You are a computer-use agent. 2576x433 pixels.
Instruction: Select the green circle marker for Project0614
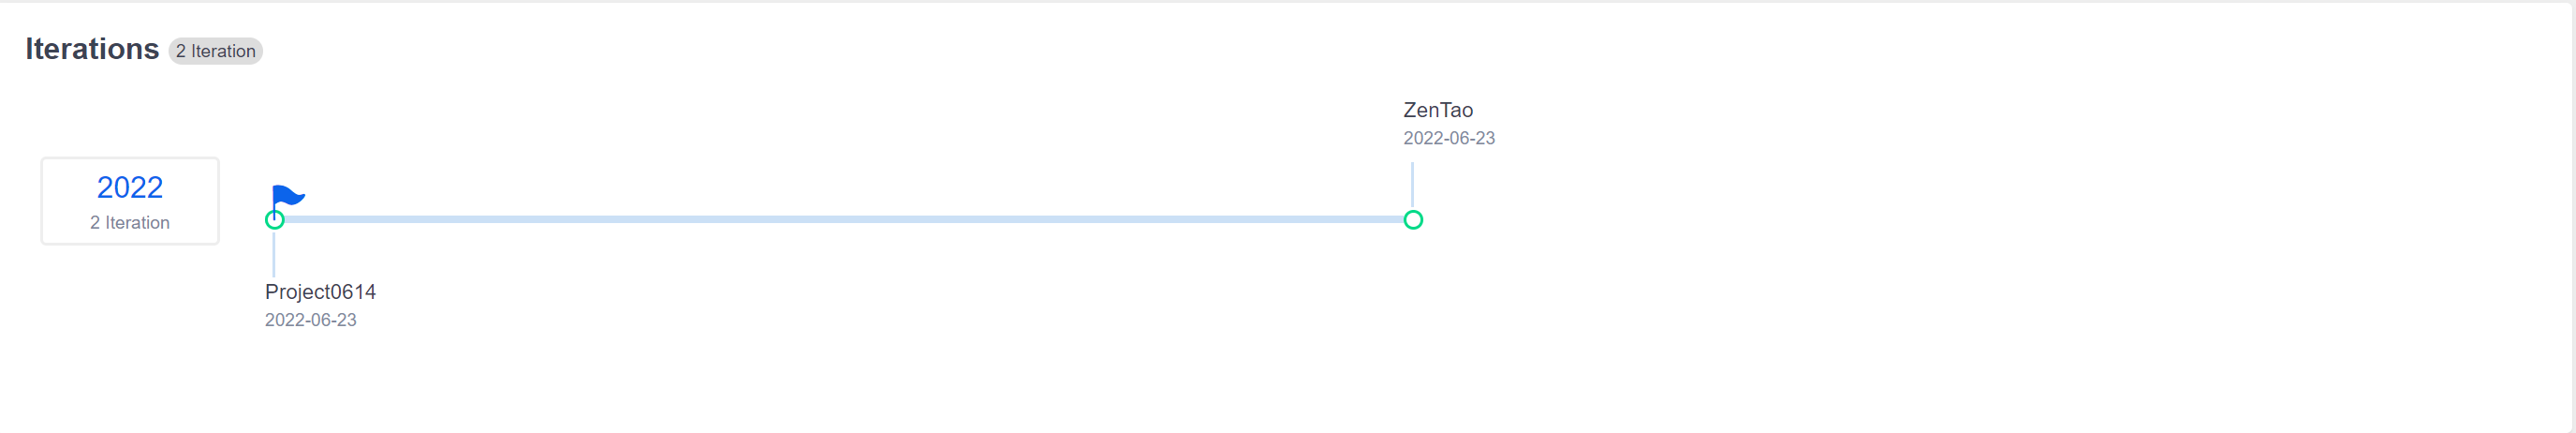pyautogui.click(x=275, y=220)
